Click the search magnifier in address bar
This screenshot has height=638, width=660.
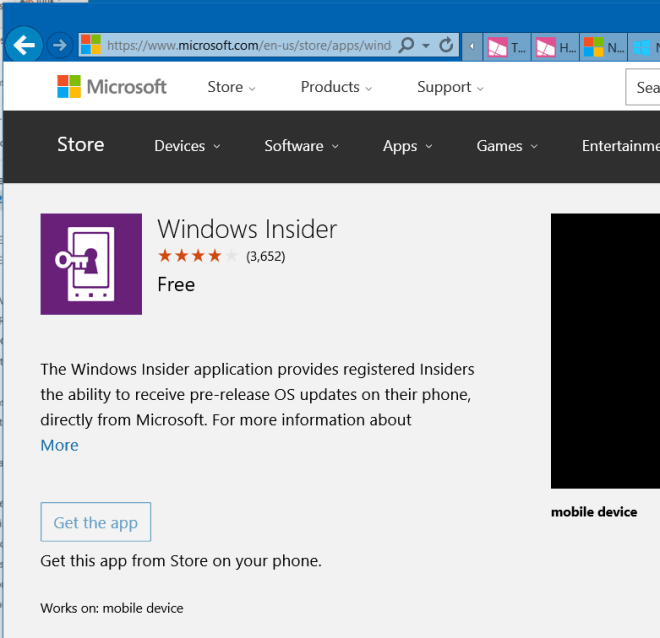[407, 45]
